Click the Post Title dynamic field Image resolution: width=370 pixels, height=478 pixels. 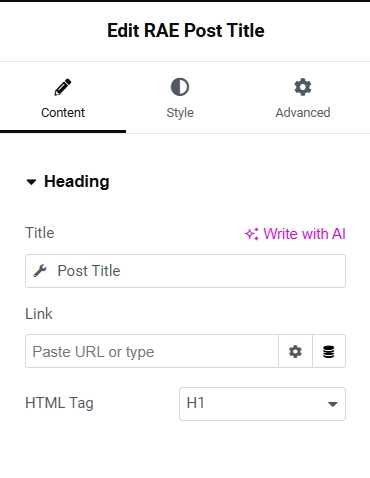185,271
